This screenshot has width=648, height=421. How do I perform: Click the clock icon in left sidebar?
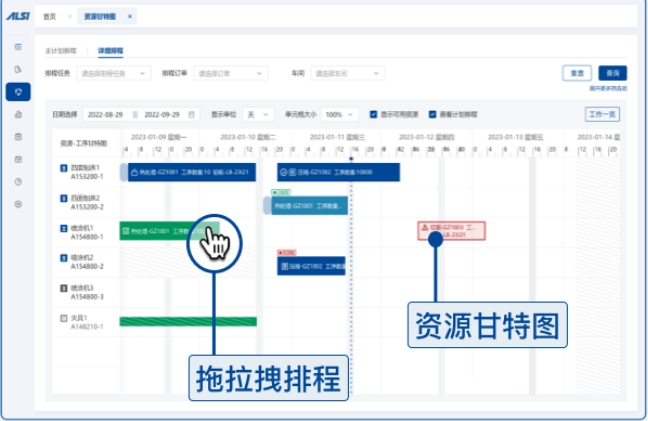pos(18,181)
